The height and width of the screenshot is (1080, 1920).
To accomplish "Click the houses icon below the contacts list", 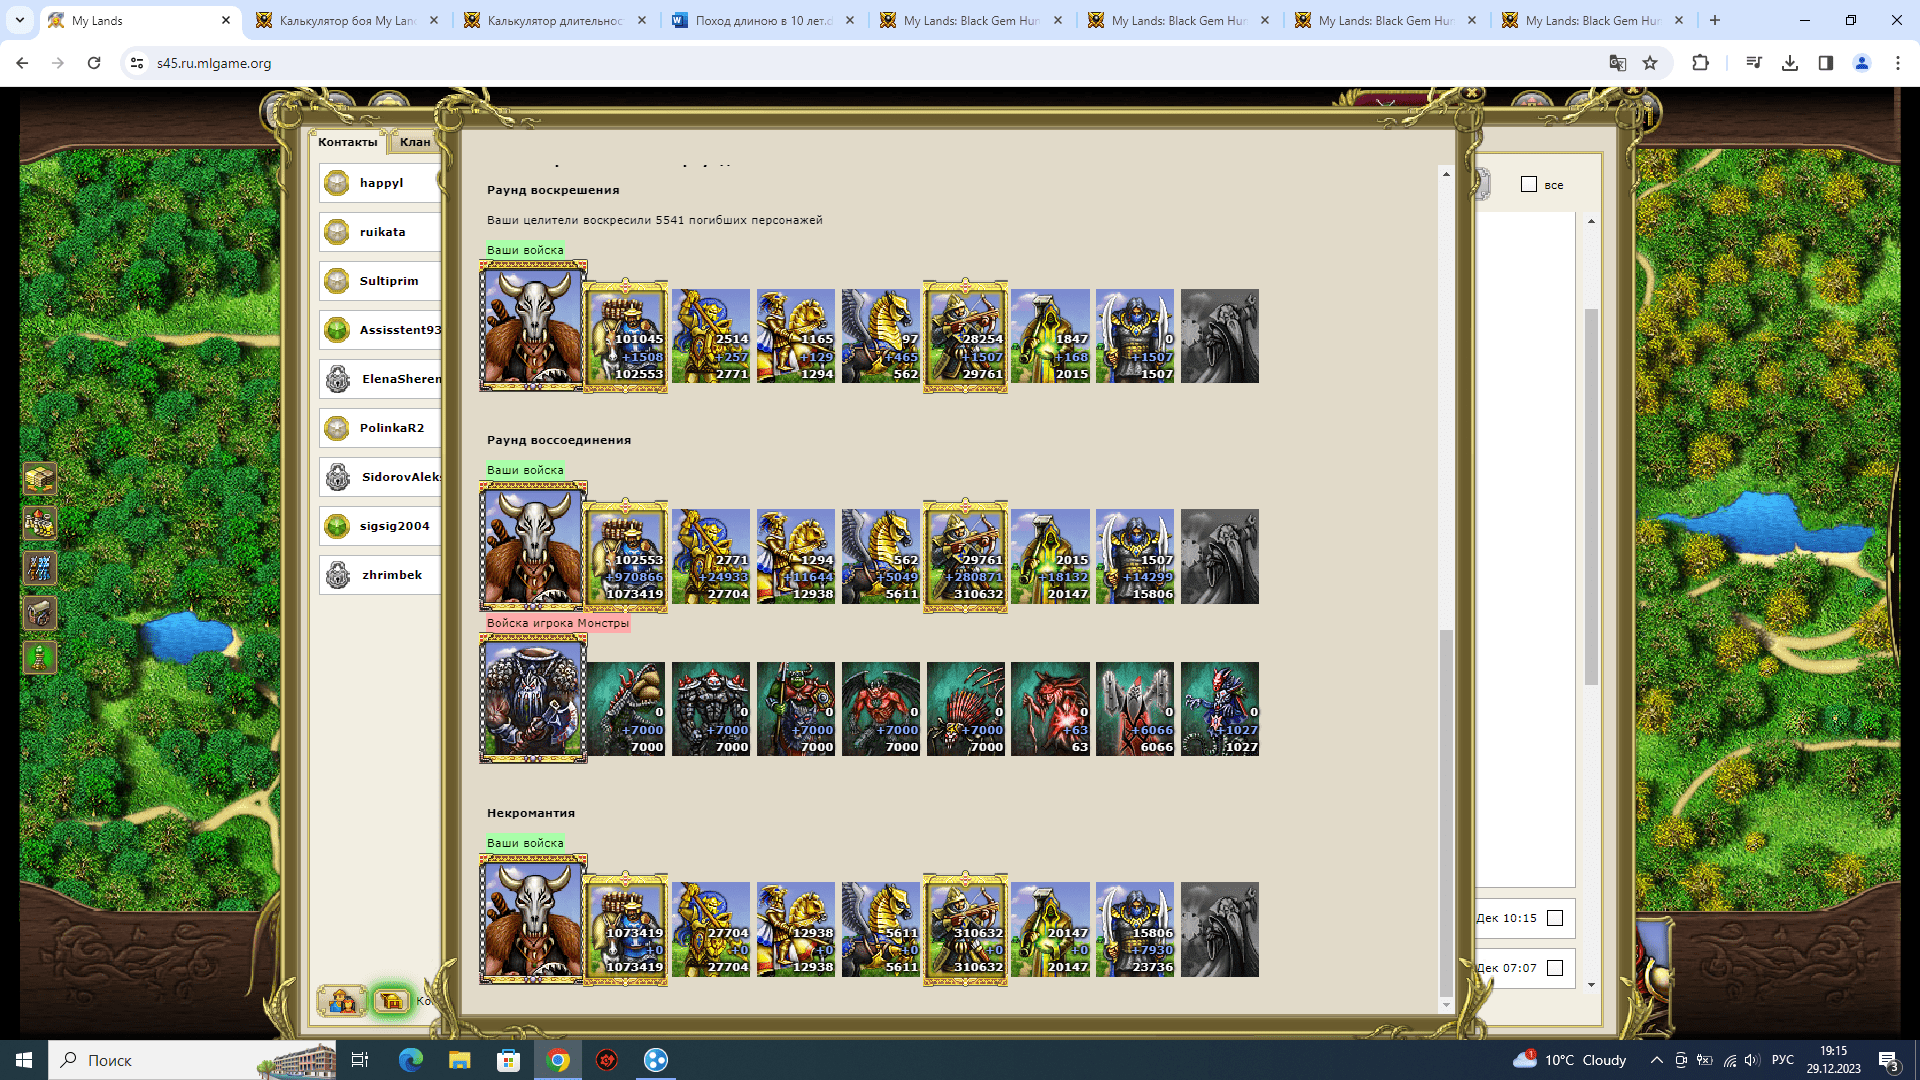I will coord(341,1000).
